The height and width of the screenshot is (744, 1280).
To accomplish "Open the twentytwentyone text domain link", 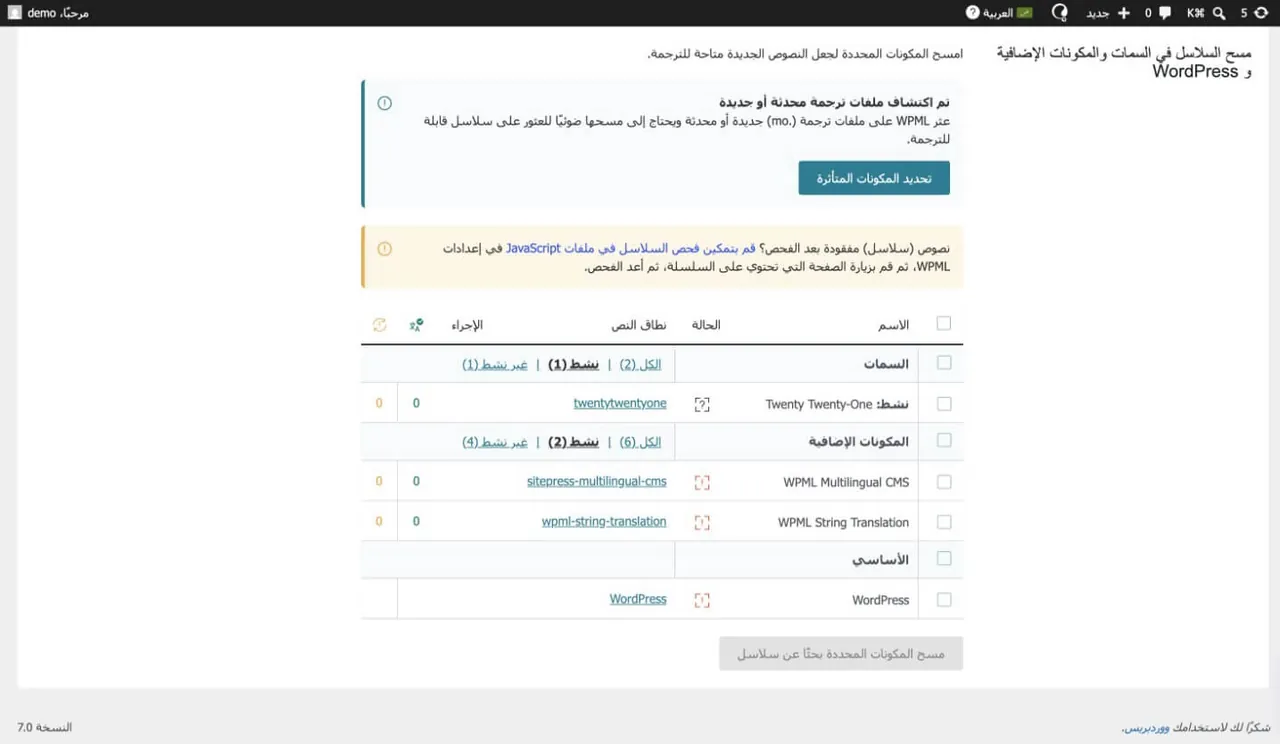I will pyautogui.click(x=620, y=403).
